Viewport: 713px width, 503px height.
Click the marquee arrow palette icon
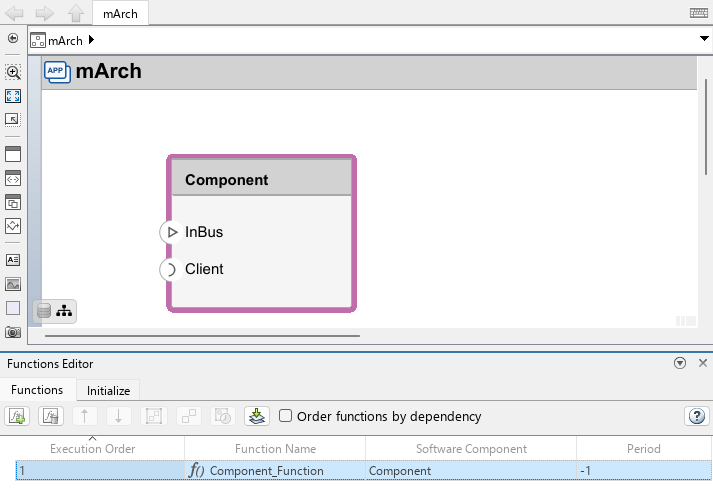click(13, 119)
